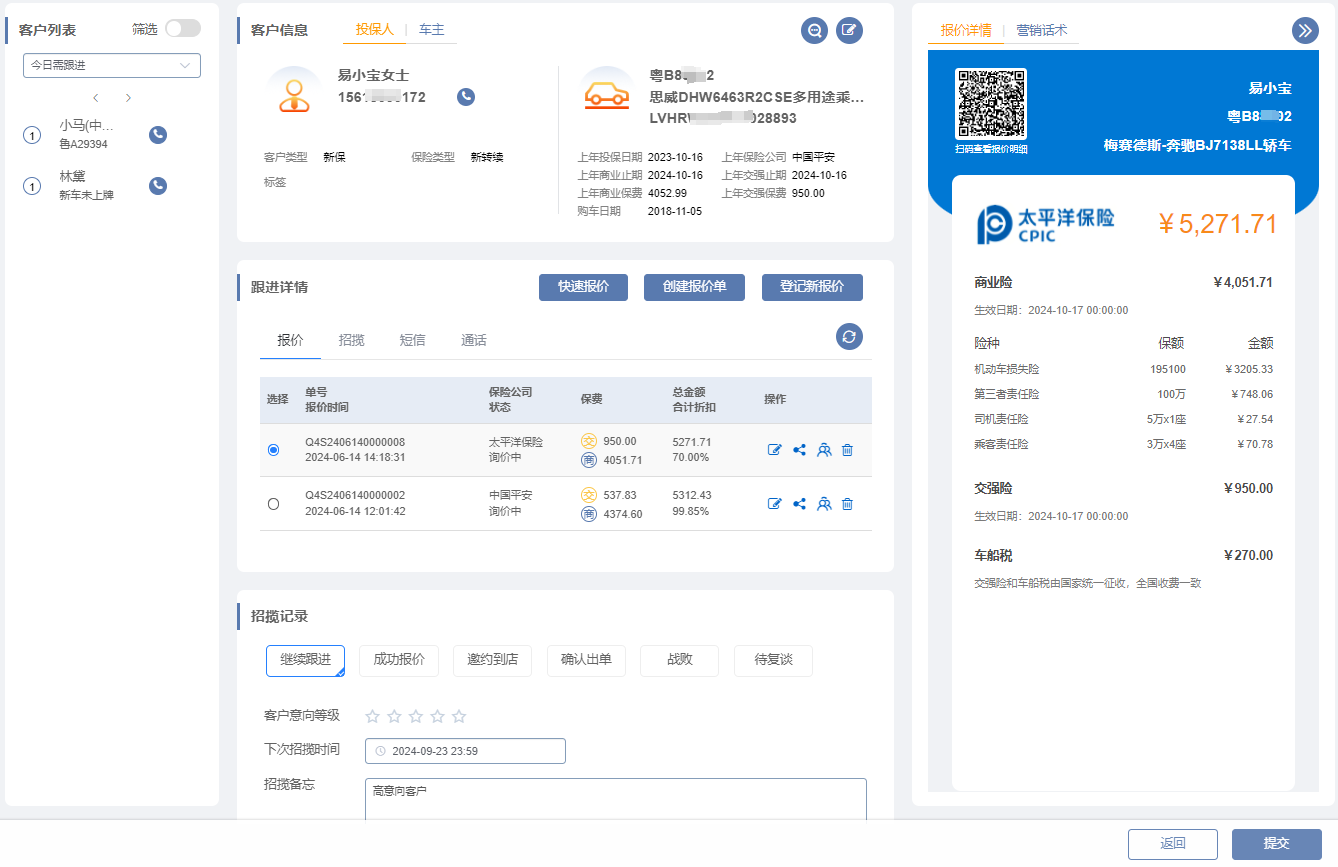
Task: Switch to 投保人 tab
Action: tap(375, 30)
